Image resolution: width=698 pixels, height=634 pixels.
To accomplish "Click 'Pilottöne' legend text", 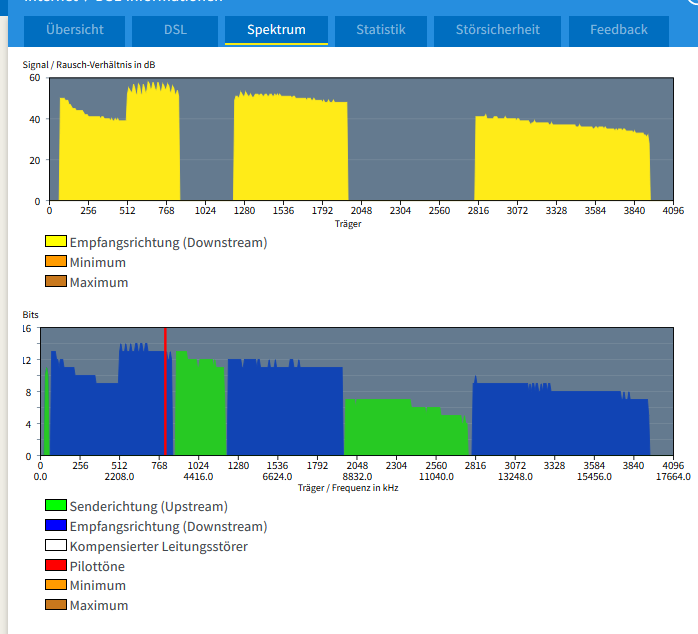I will [x=97, y=567].
